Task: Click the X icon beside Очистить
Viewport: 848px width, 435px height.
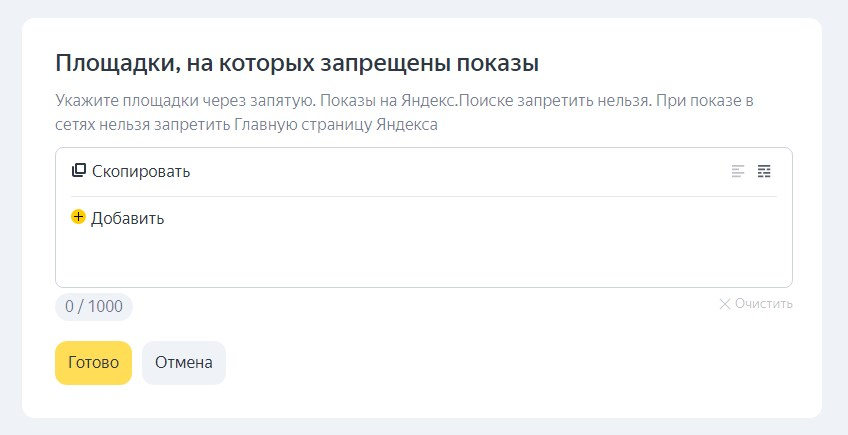Action: (x=725, y=303)
